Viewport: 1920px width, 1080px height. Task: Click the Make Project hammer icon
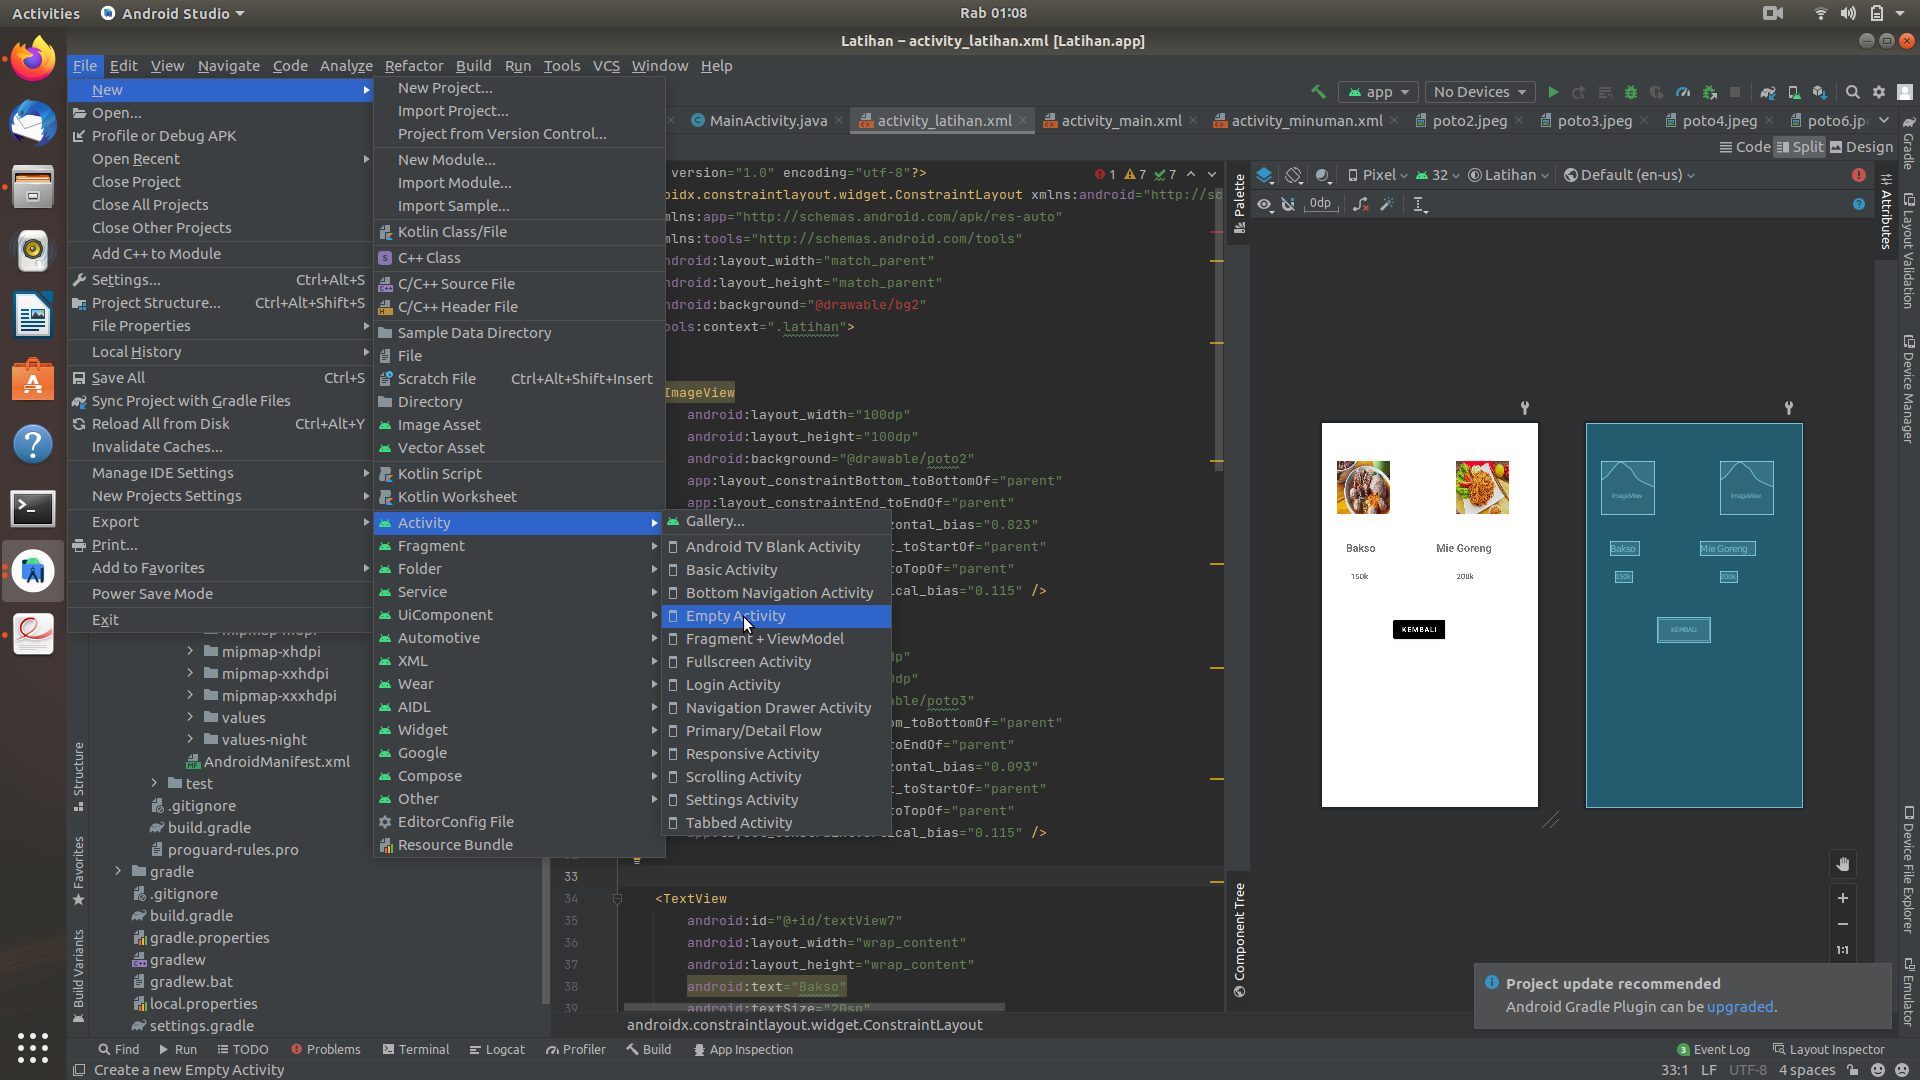click(x=1318, y=92)
